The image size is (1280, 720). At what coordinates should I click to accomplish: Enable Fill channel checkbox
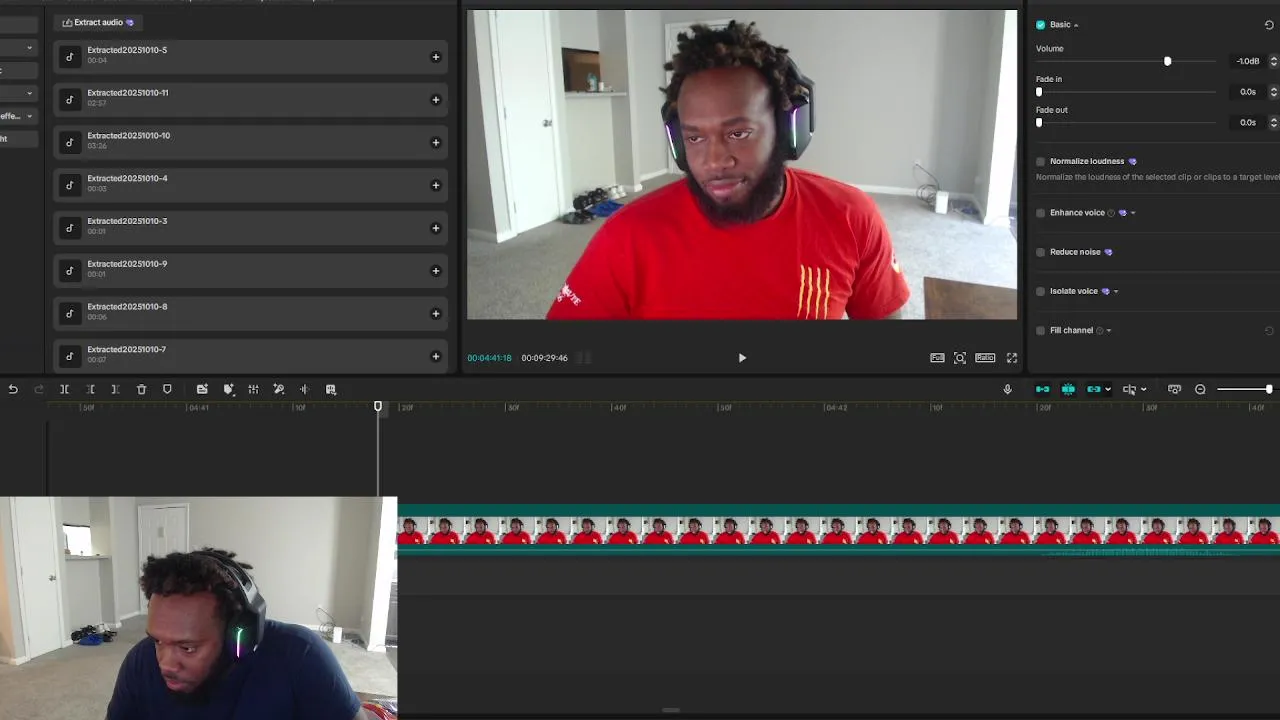click(1040, 331)
